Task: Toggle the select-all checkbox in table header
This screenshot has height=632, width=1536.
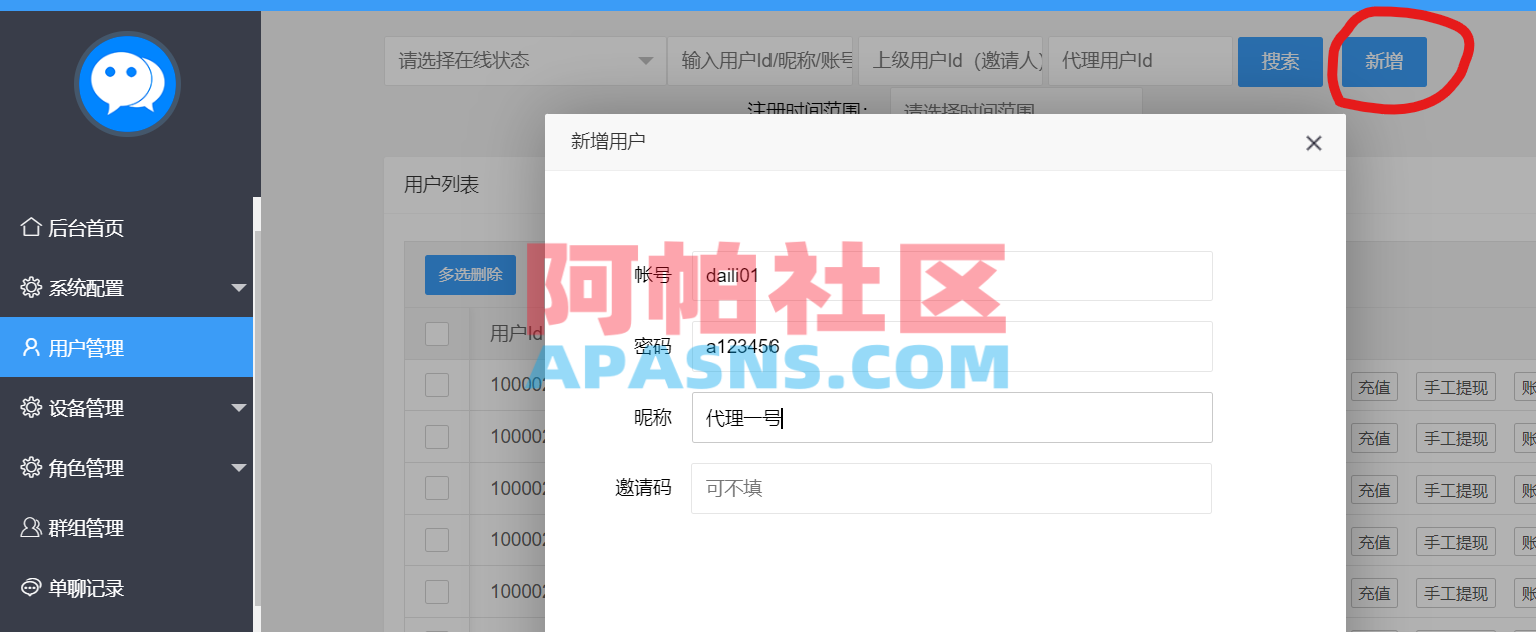Action: pyautogui.click(x=437, y=333)
